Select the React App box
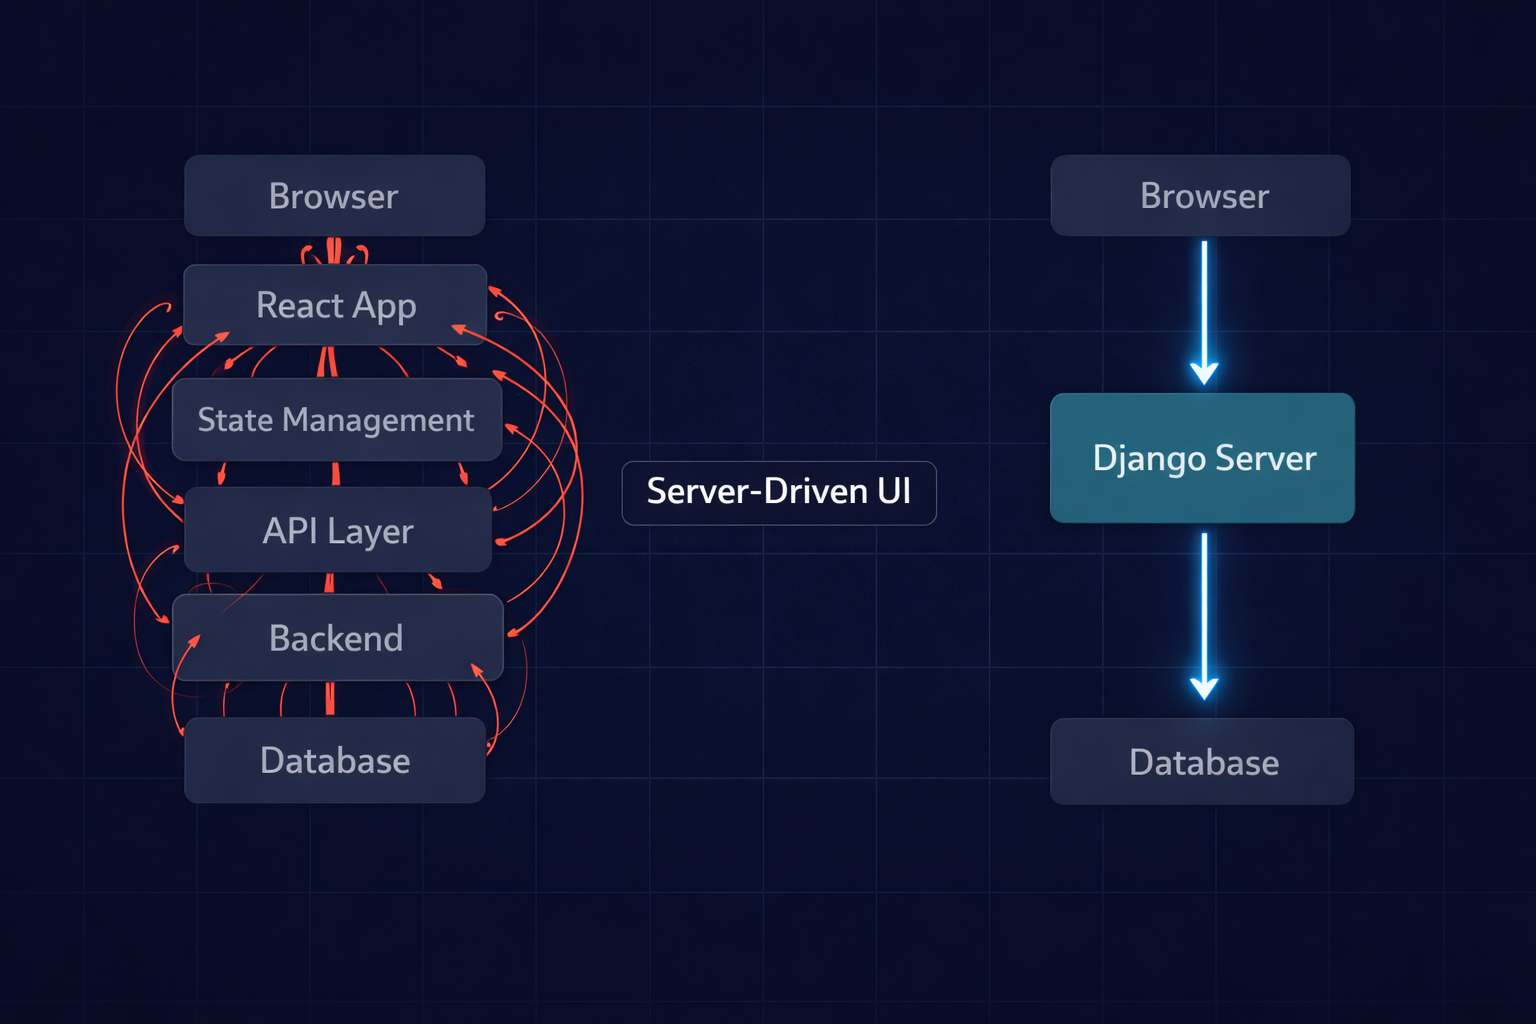The height and width of the screenshot is (1024, 1536). 335,304
